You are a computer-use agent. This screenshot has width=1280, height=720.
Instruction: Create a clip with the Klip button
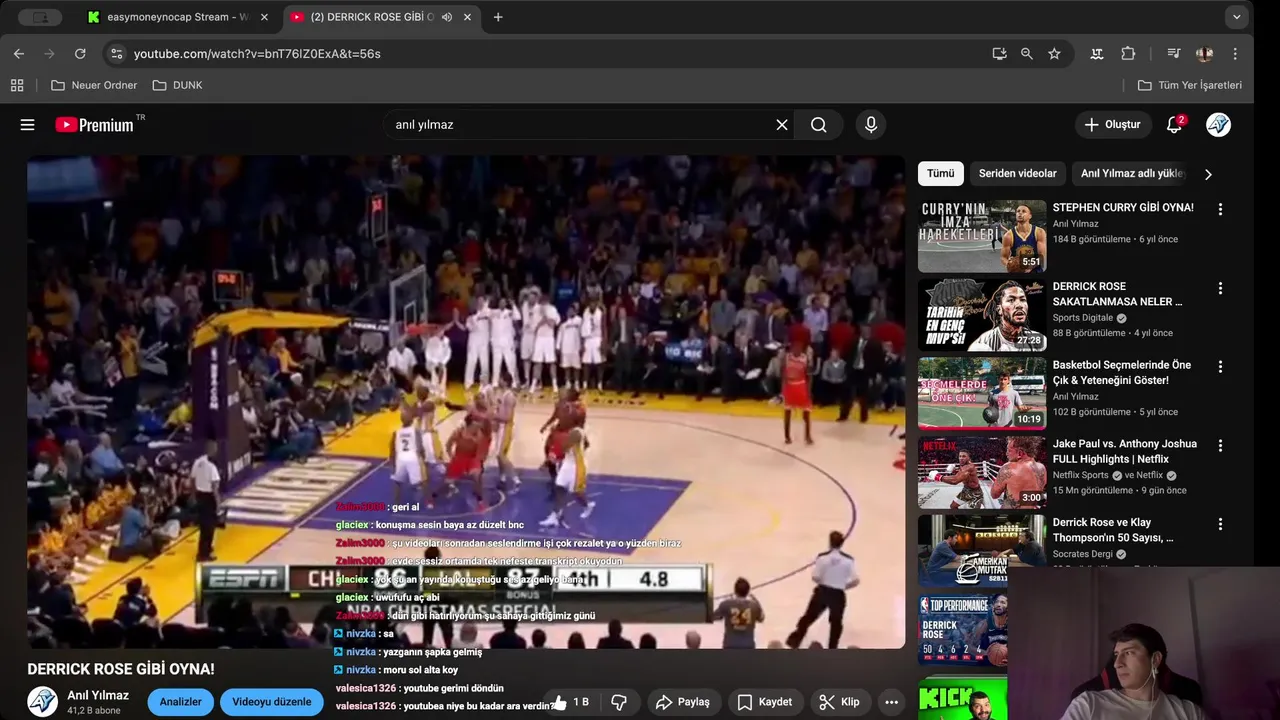tap(839, 702)
